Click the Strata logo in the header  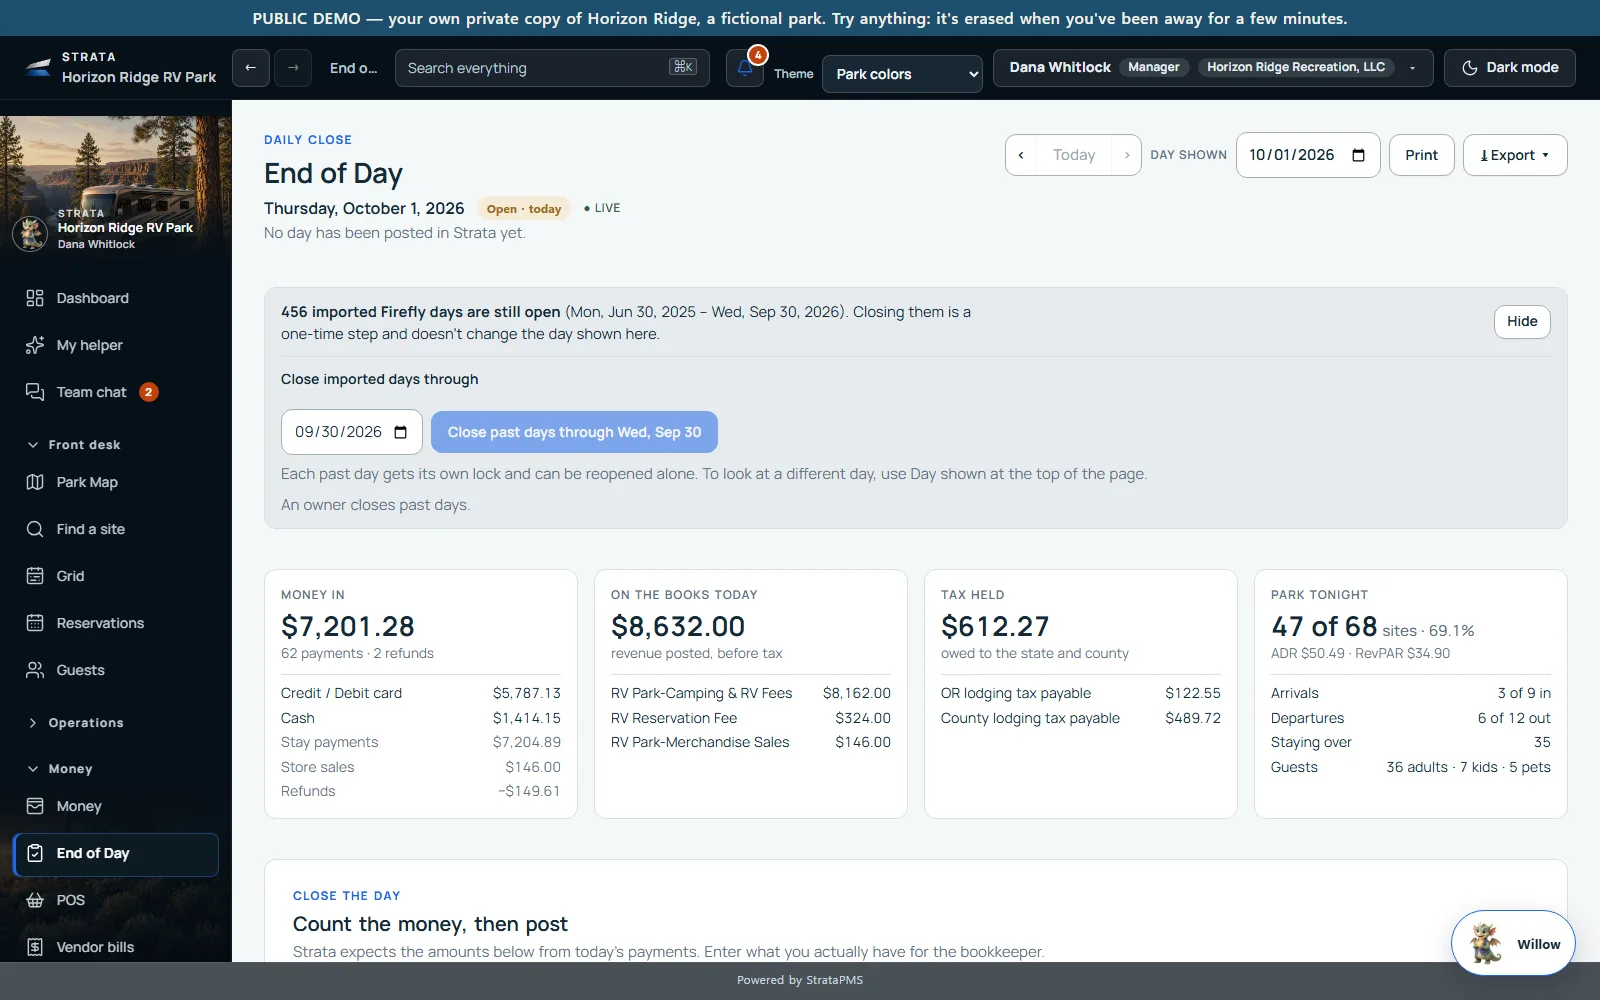click(x=38, y=68)
